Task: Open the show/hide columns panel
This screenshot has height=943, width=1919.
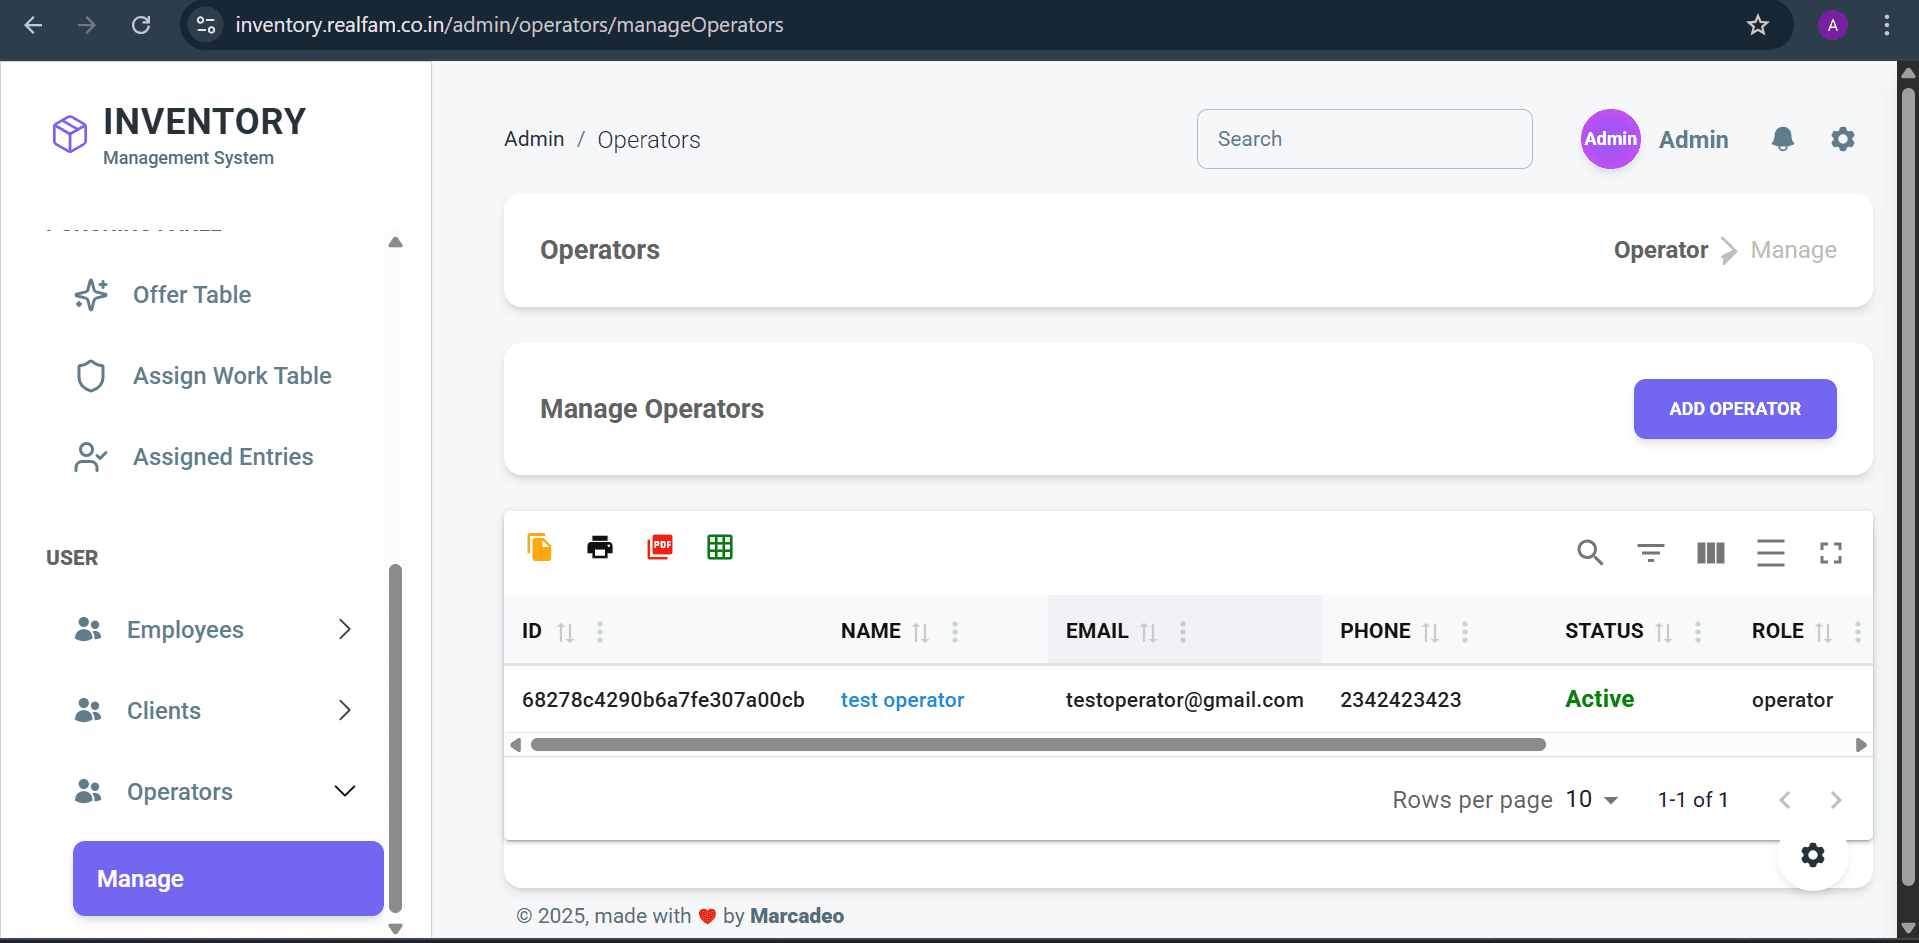Action: [1710, 552]
